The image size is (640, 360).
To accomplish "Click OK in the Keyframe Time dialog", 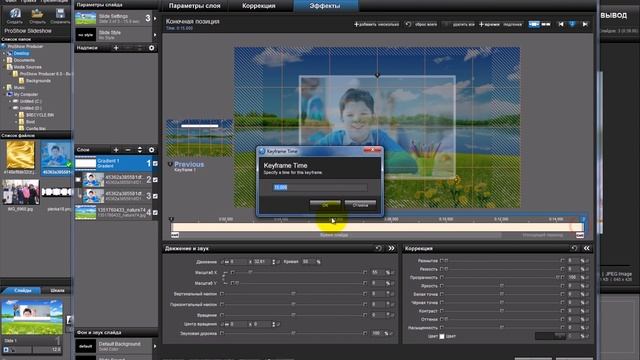I will 325,205.
